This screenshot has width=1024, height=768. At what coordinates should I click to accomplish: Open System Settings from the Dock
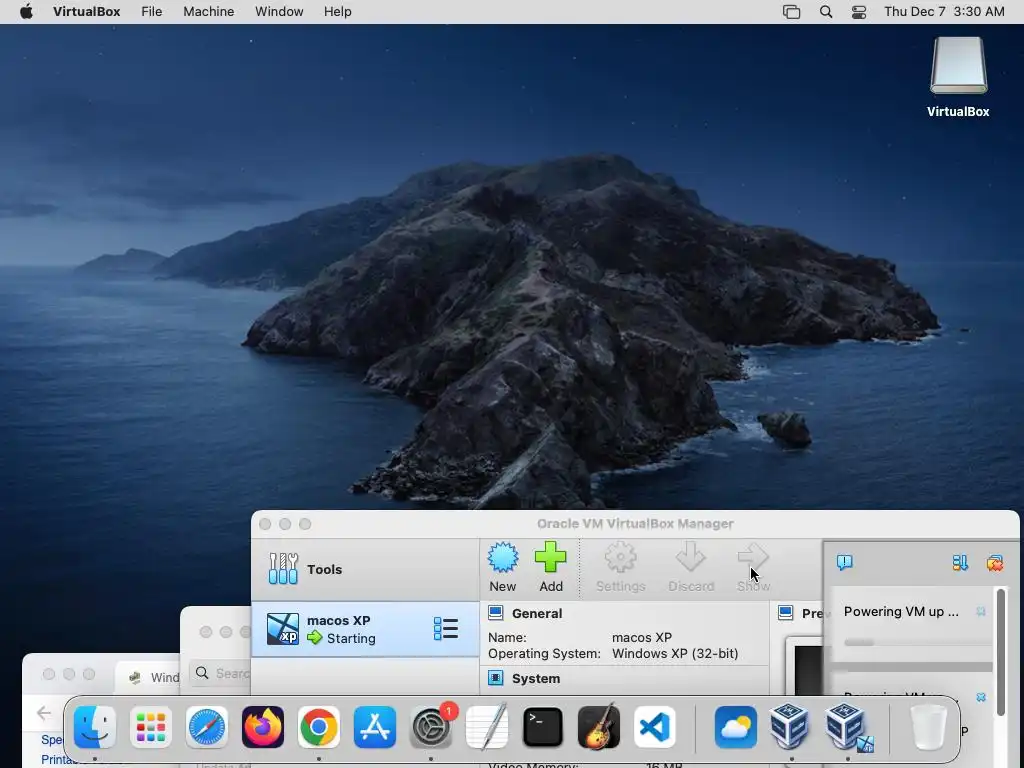[431, 727]
